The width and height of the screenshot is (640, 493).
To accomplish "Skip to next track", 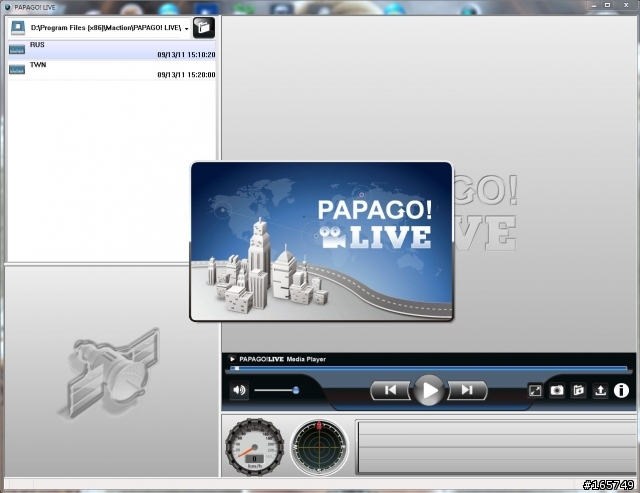I will click(467, 391).
